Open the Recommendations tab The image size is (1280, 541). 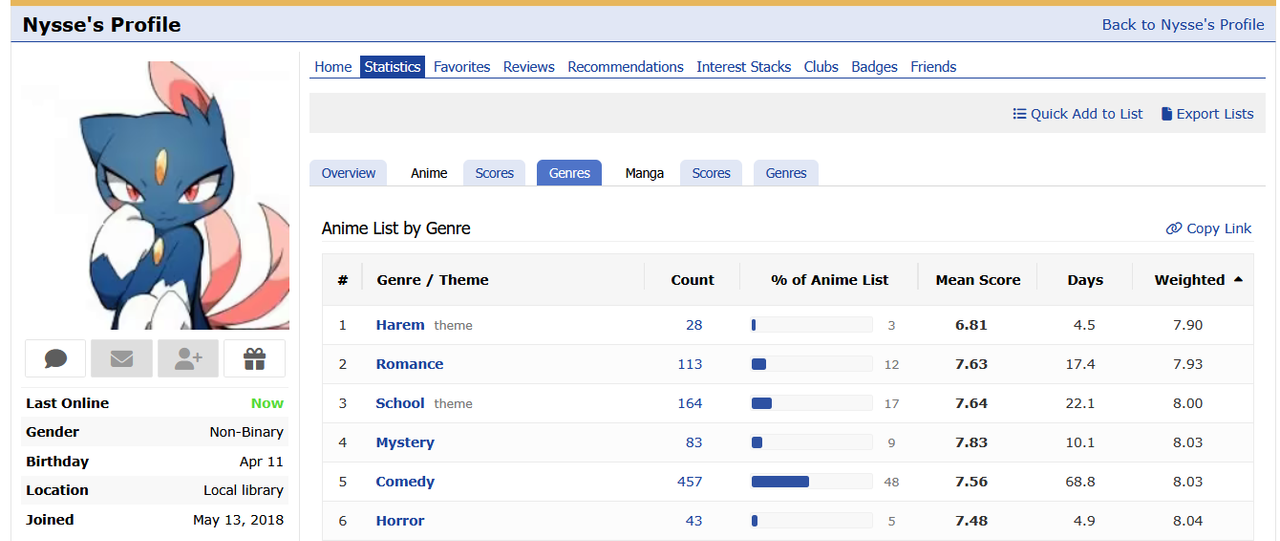626,67
